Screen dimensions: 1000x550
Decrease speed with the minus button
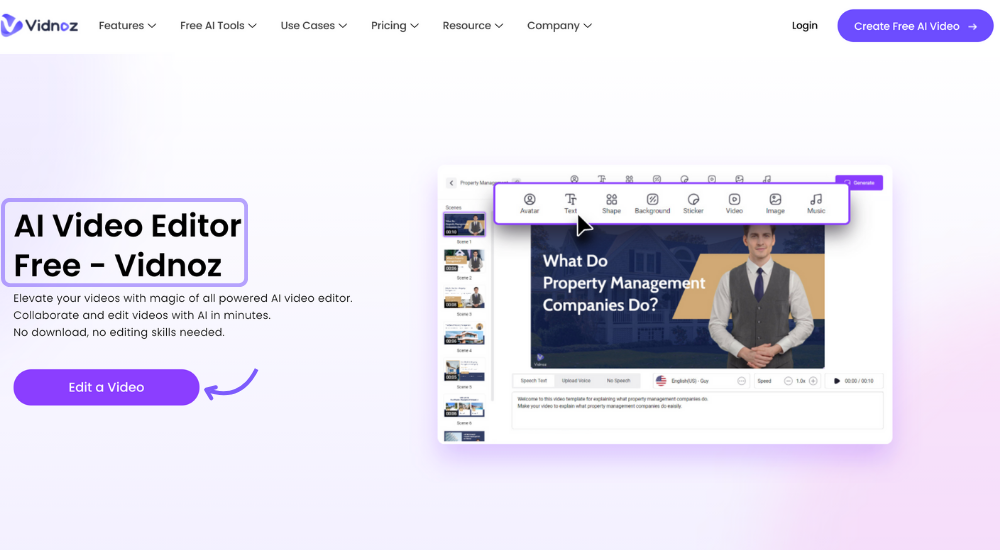788,381
